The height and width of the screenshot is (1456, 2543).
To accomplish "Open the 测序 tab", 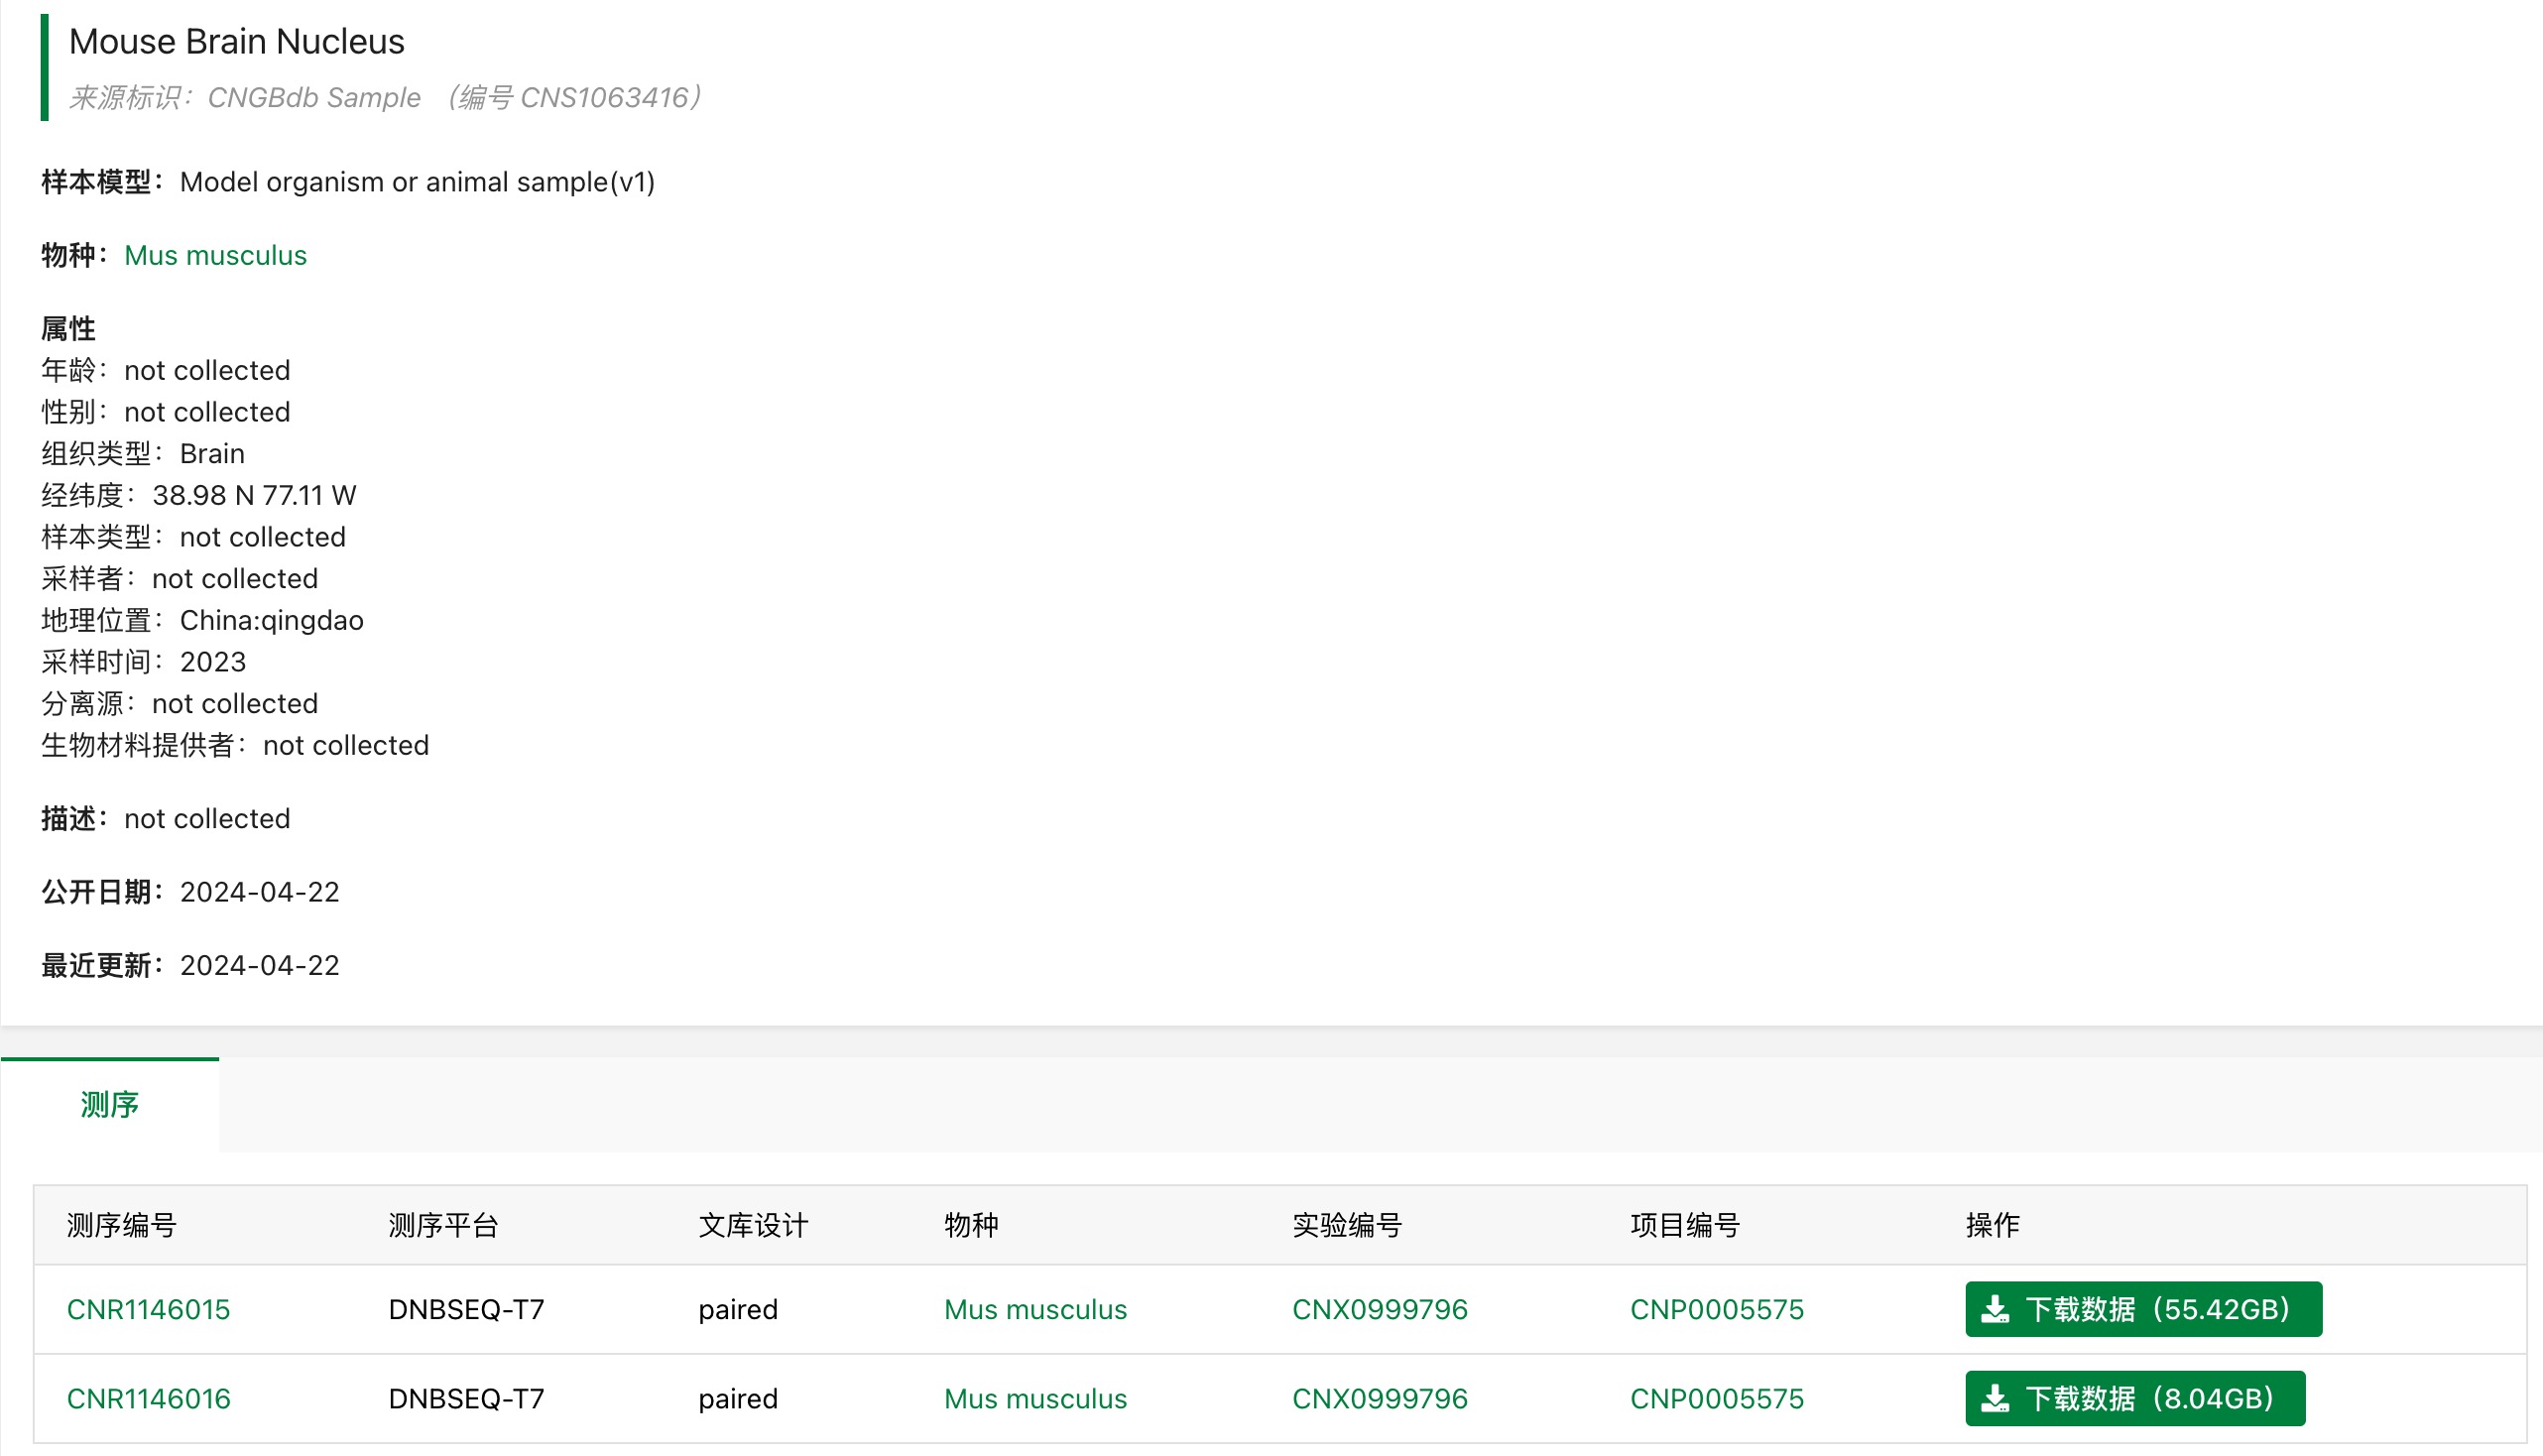I will [x=109, y=1105].
